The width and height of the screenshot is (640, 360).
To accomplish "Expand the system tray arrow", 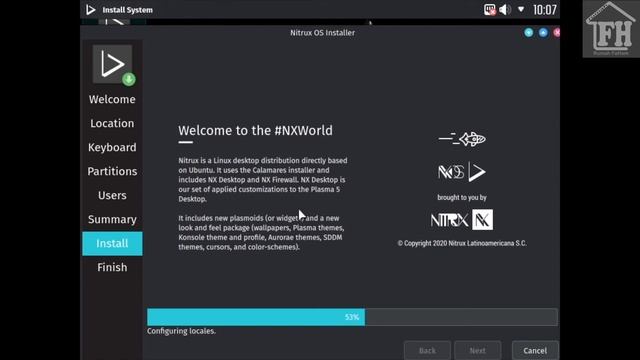I will pos(521,9).
